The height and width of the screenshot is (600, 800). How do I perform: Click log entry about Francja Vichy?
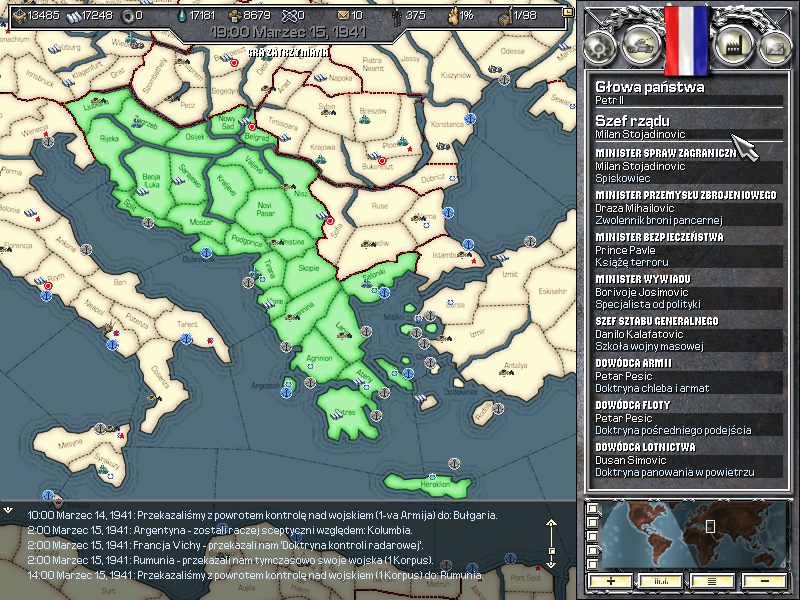[224, 545]
